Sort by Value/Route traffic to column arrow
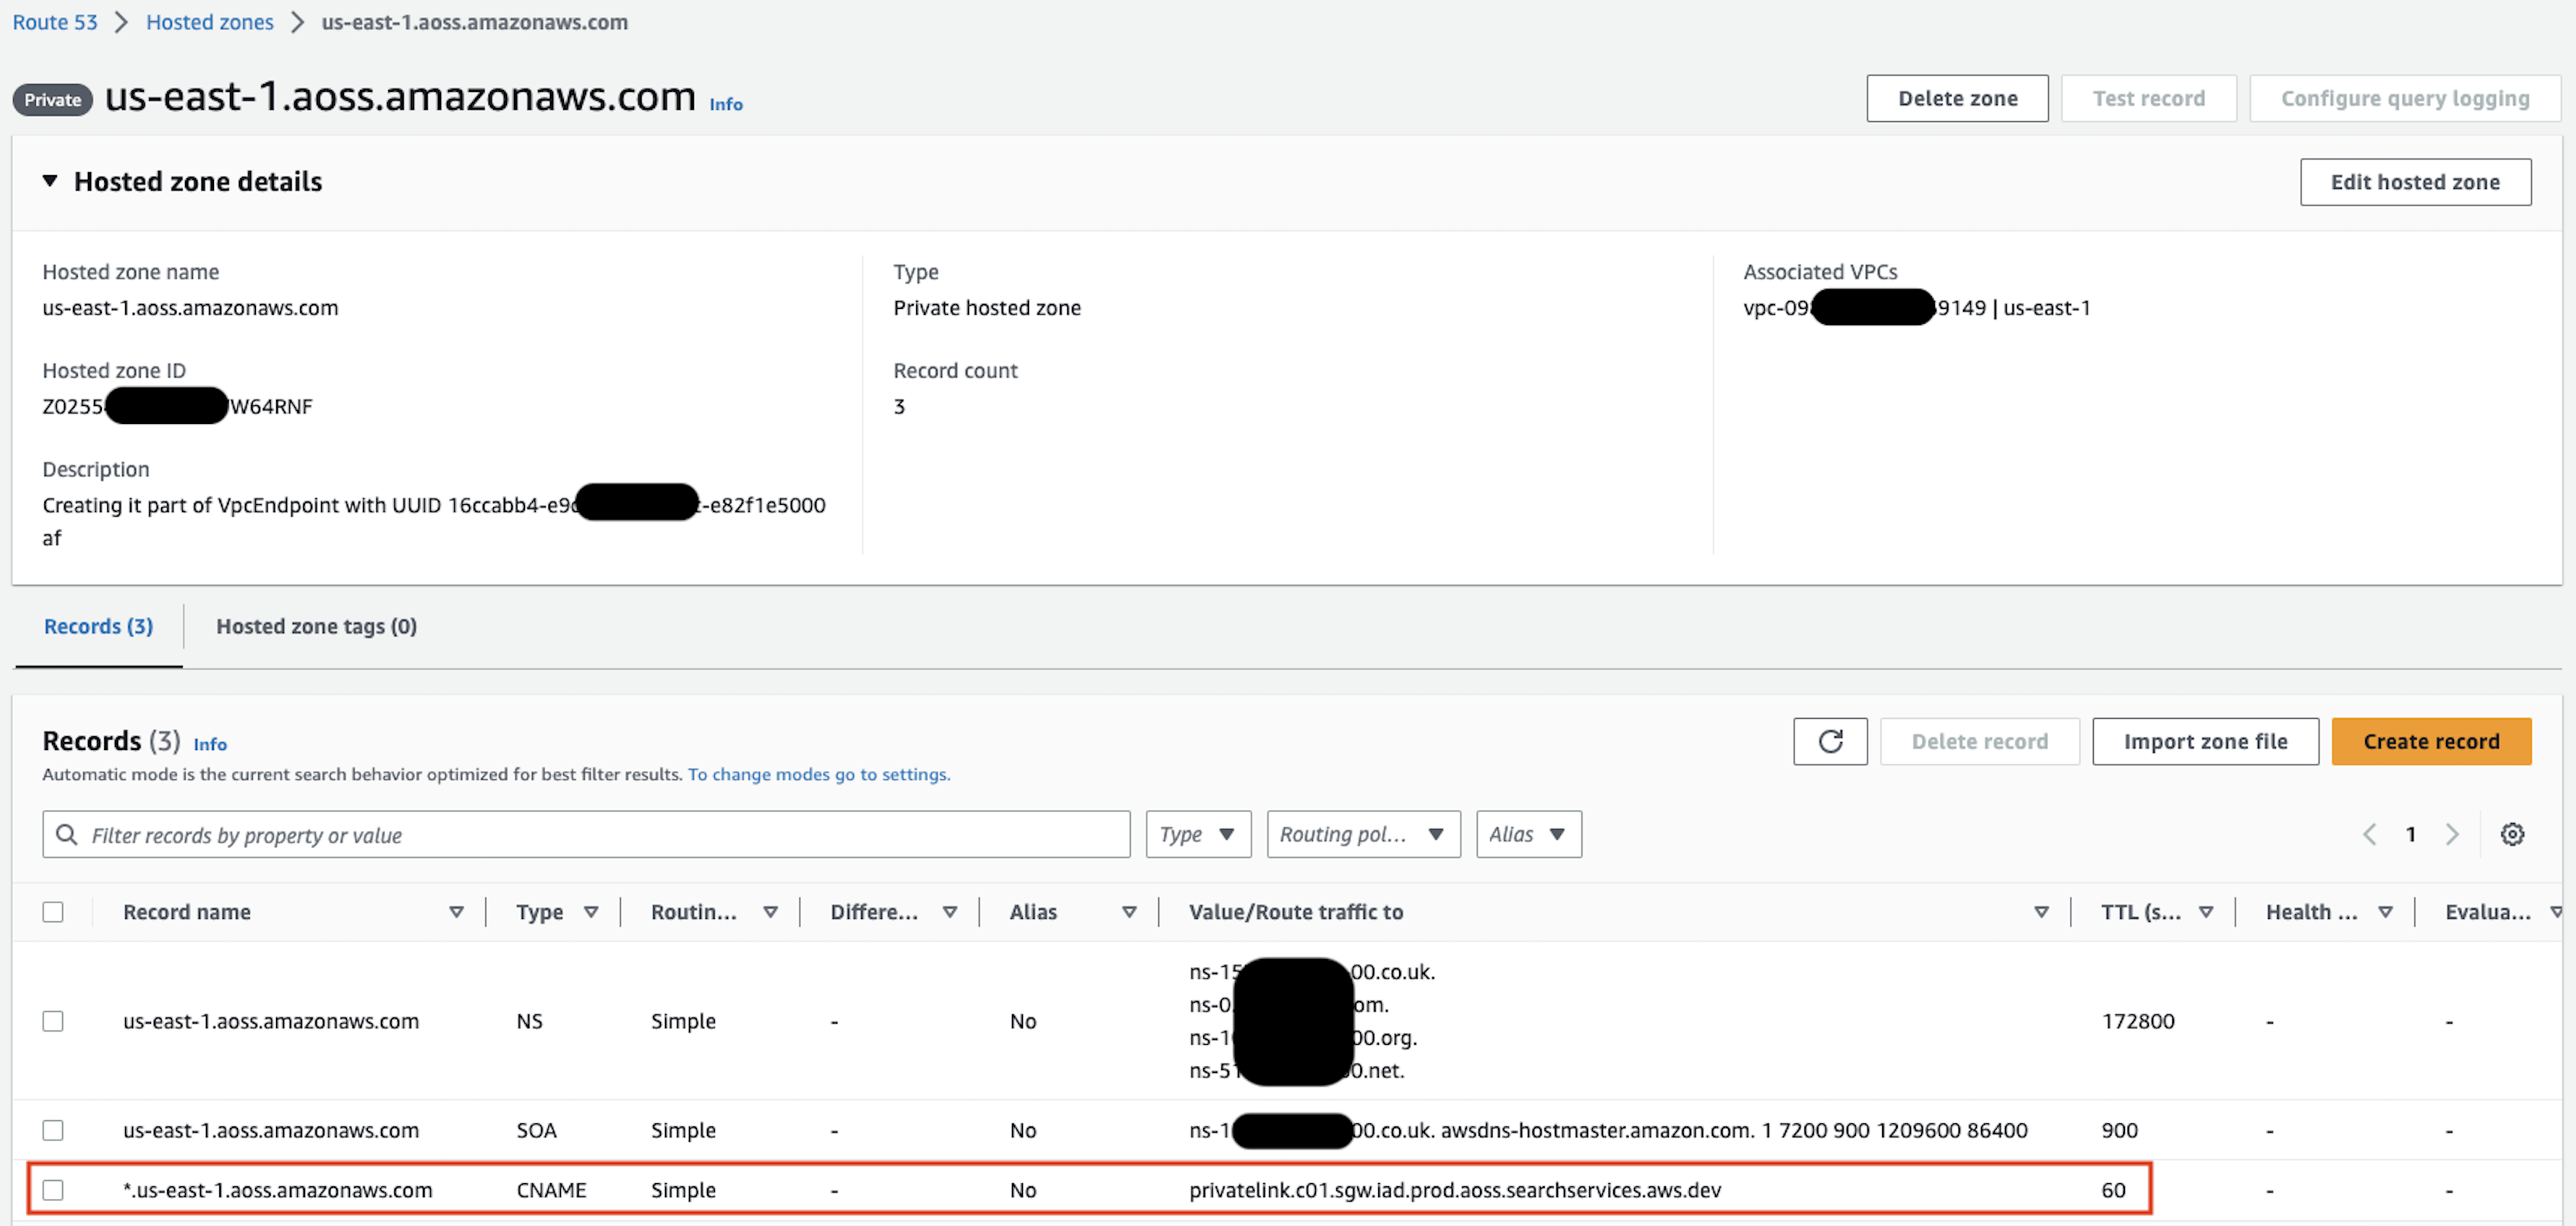Screen dimensions: 2576x1226 [x=2041, y=912]
